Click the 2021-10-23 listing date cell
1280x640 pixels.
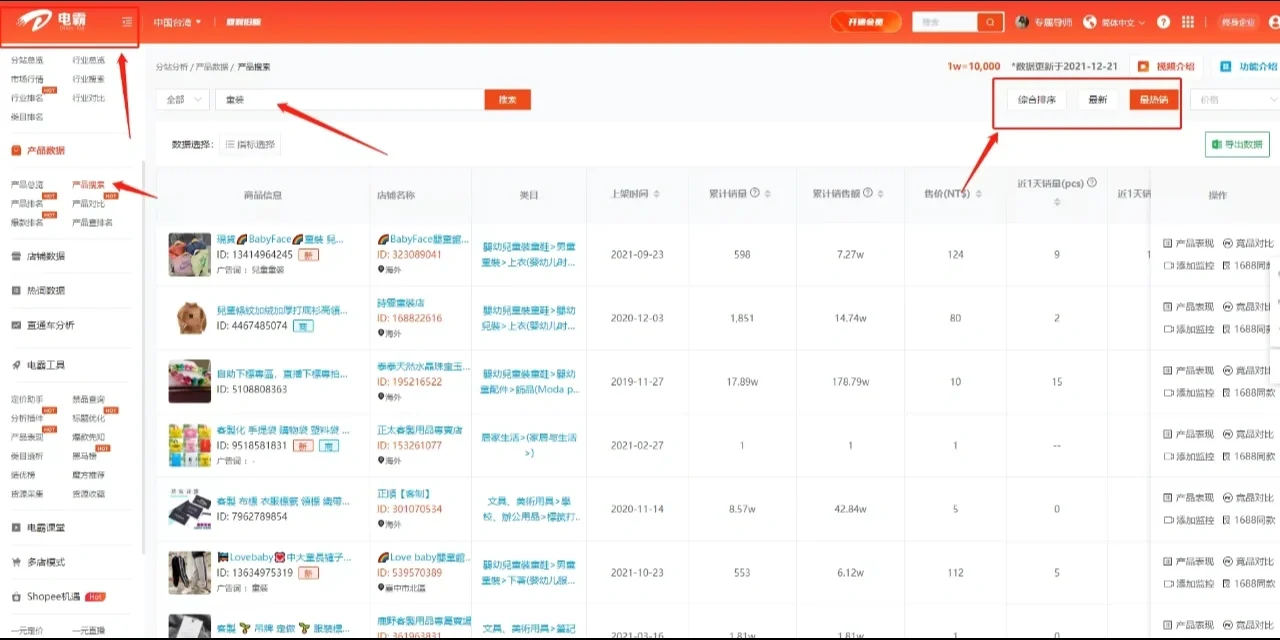pyautogui.click(x=636, y=573)
